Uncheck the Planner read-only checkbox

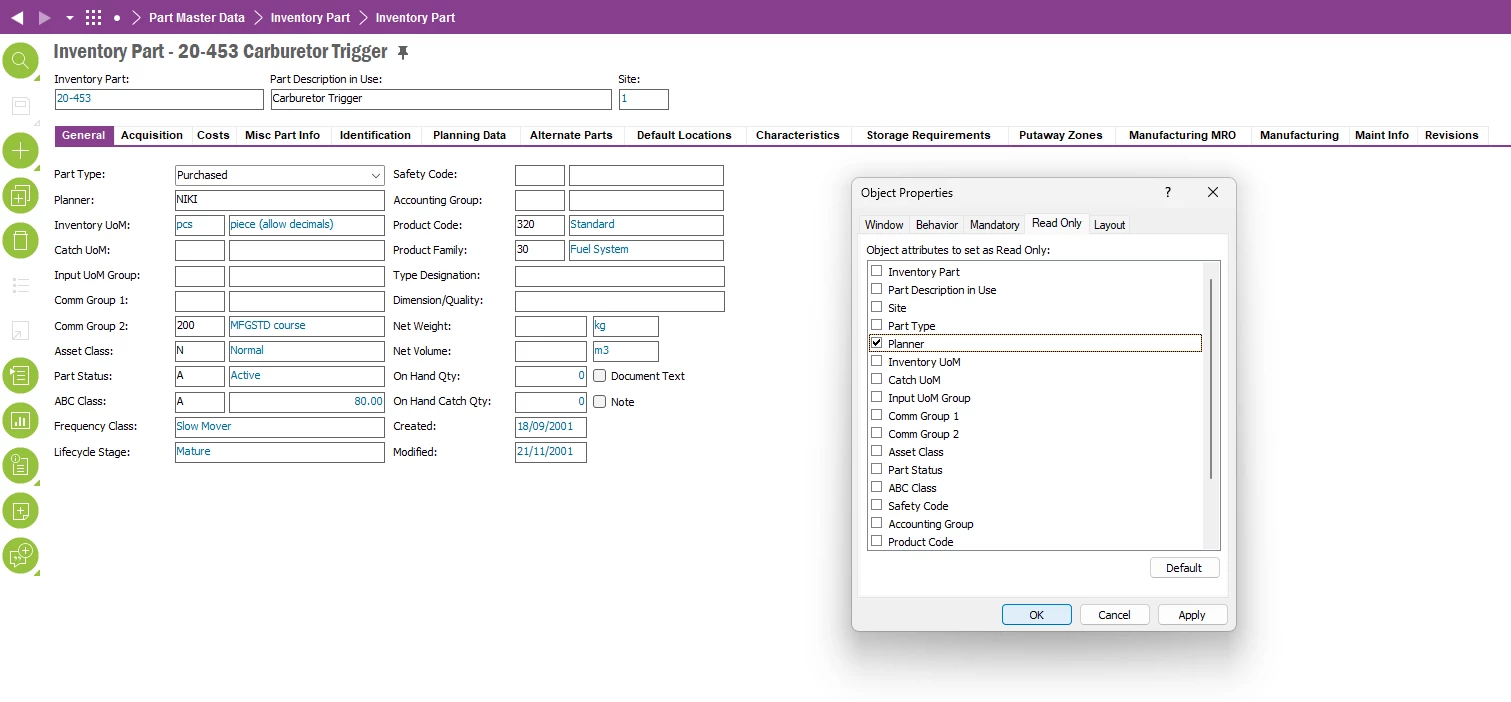pyautogui.click(x=877, y=343)
